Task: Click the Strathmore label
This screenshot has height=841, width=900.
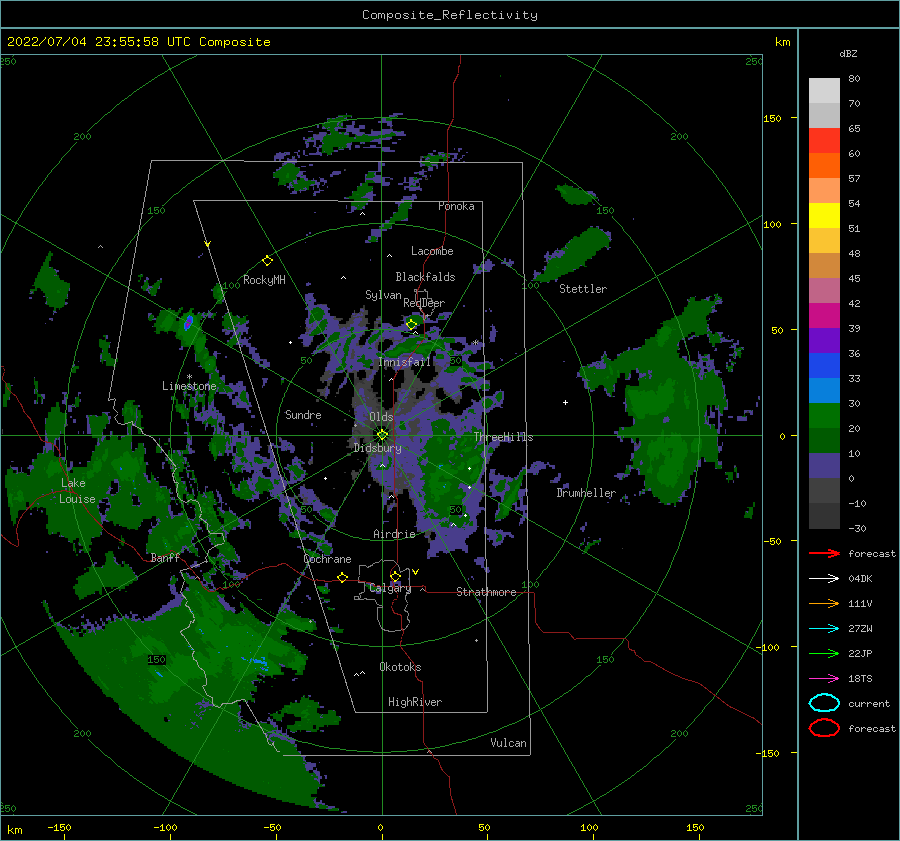Action: click(486, 592)
